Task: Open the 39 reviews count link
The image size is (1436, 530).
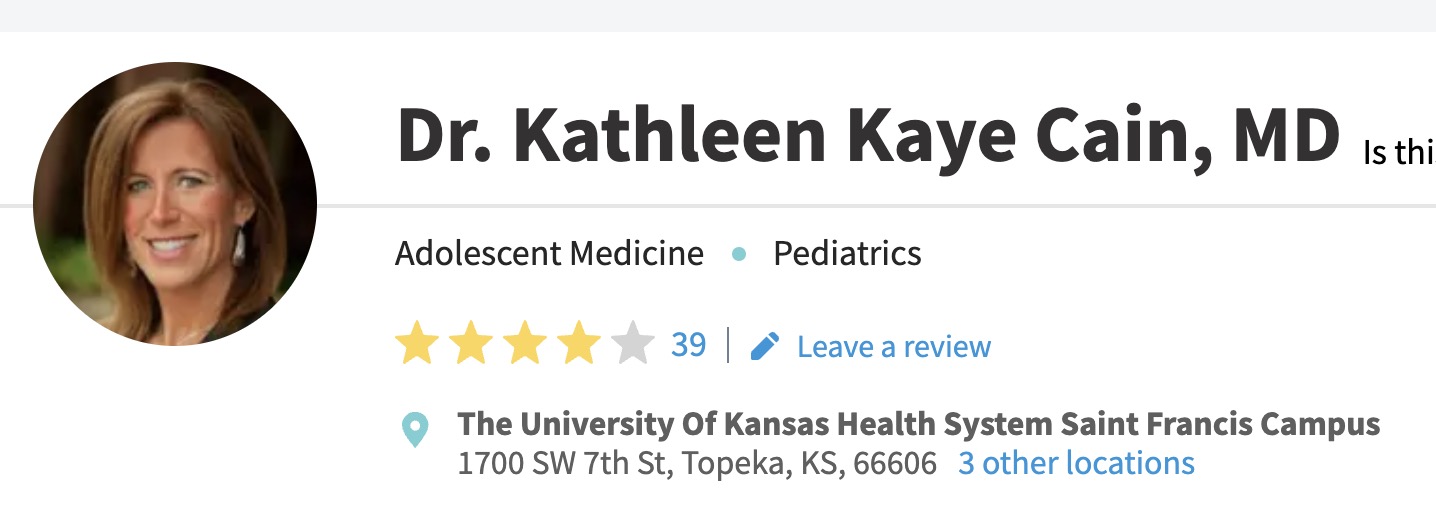Action: 688,345
